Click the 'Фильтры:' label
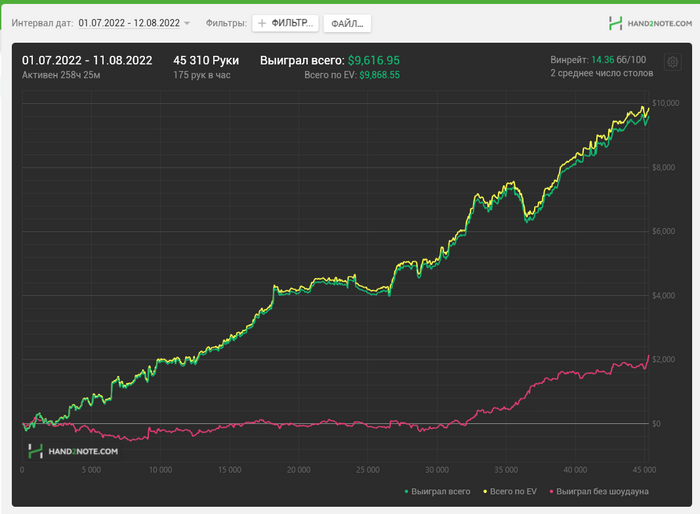 pos(226,23)
